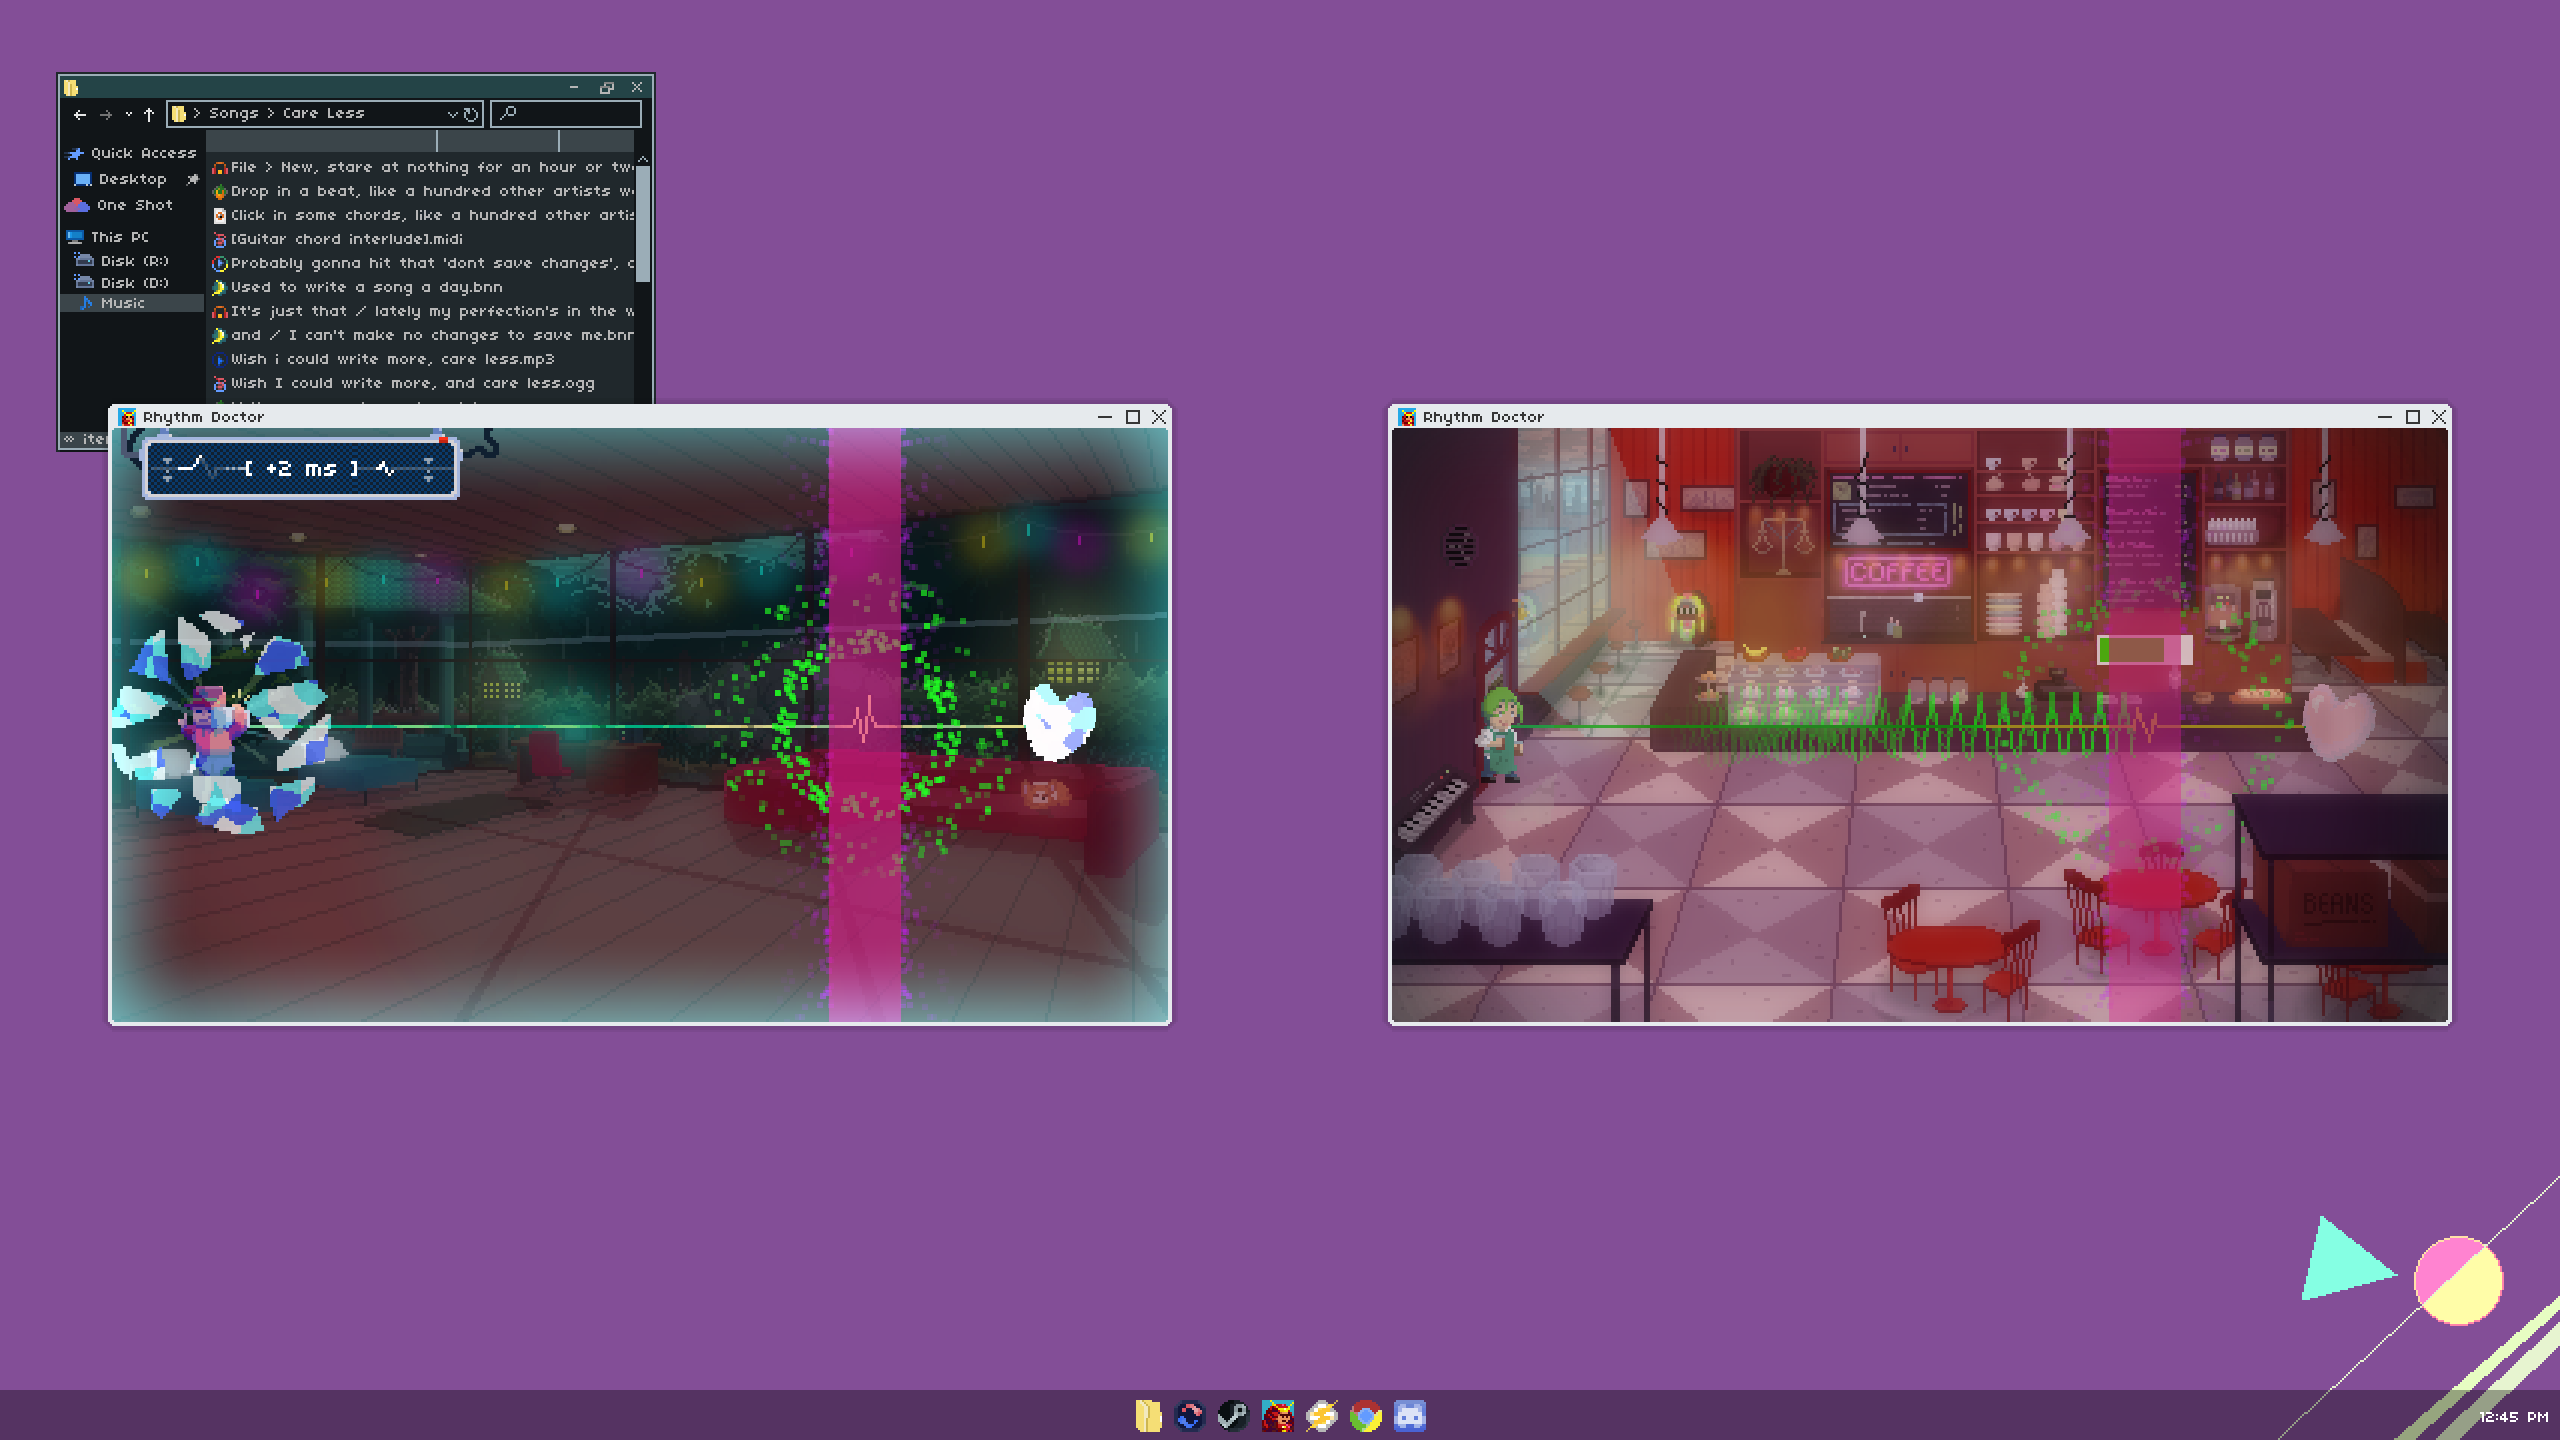Viewport: 2560px width, 1440px height.
Task: Open recent locations dropdown in explorer
Action: tap(128, 114)
